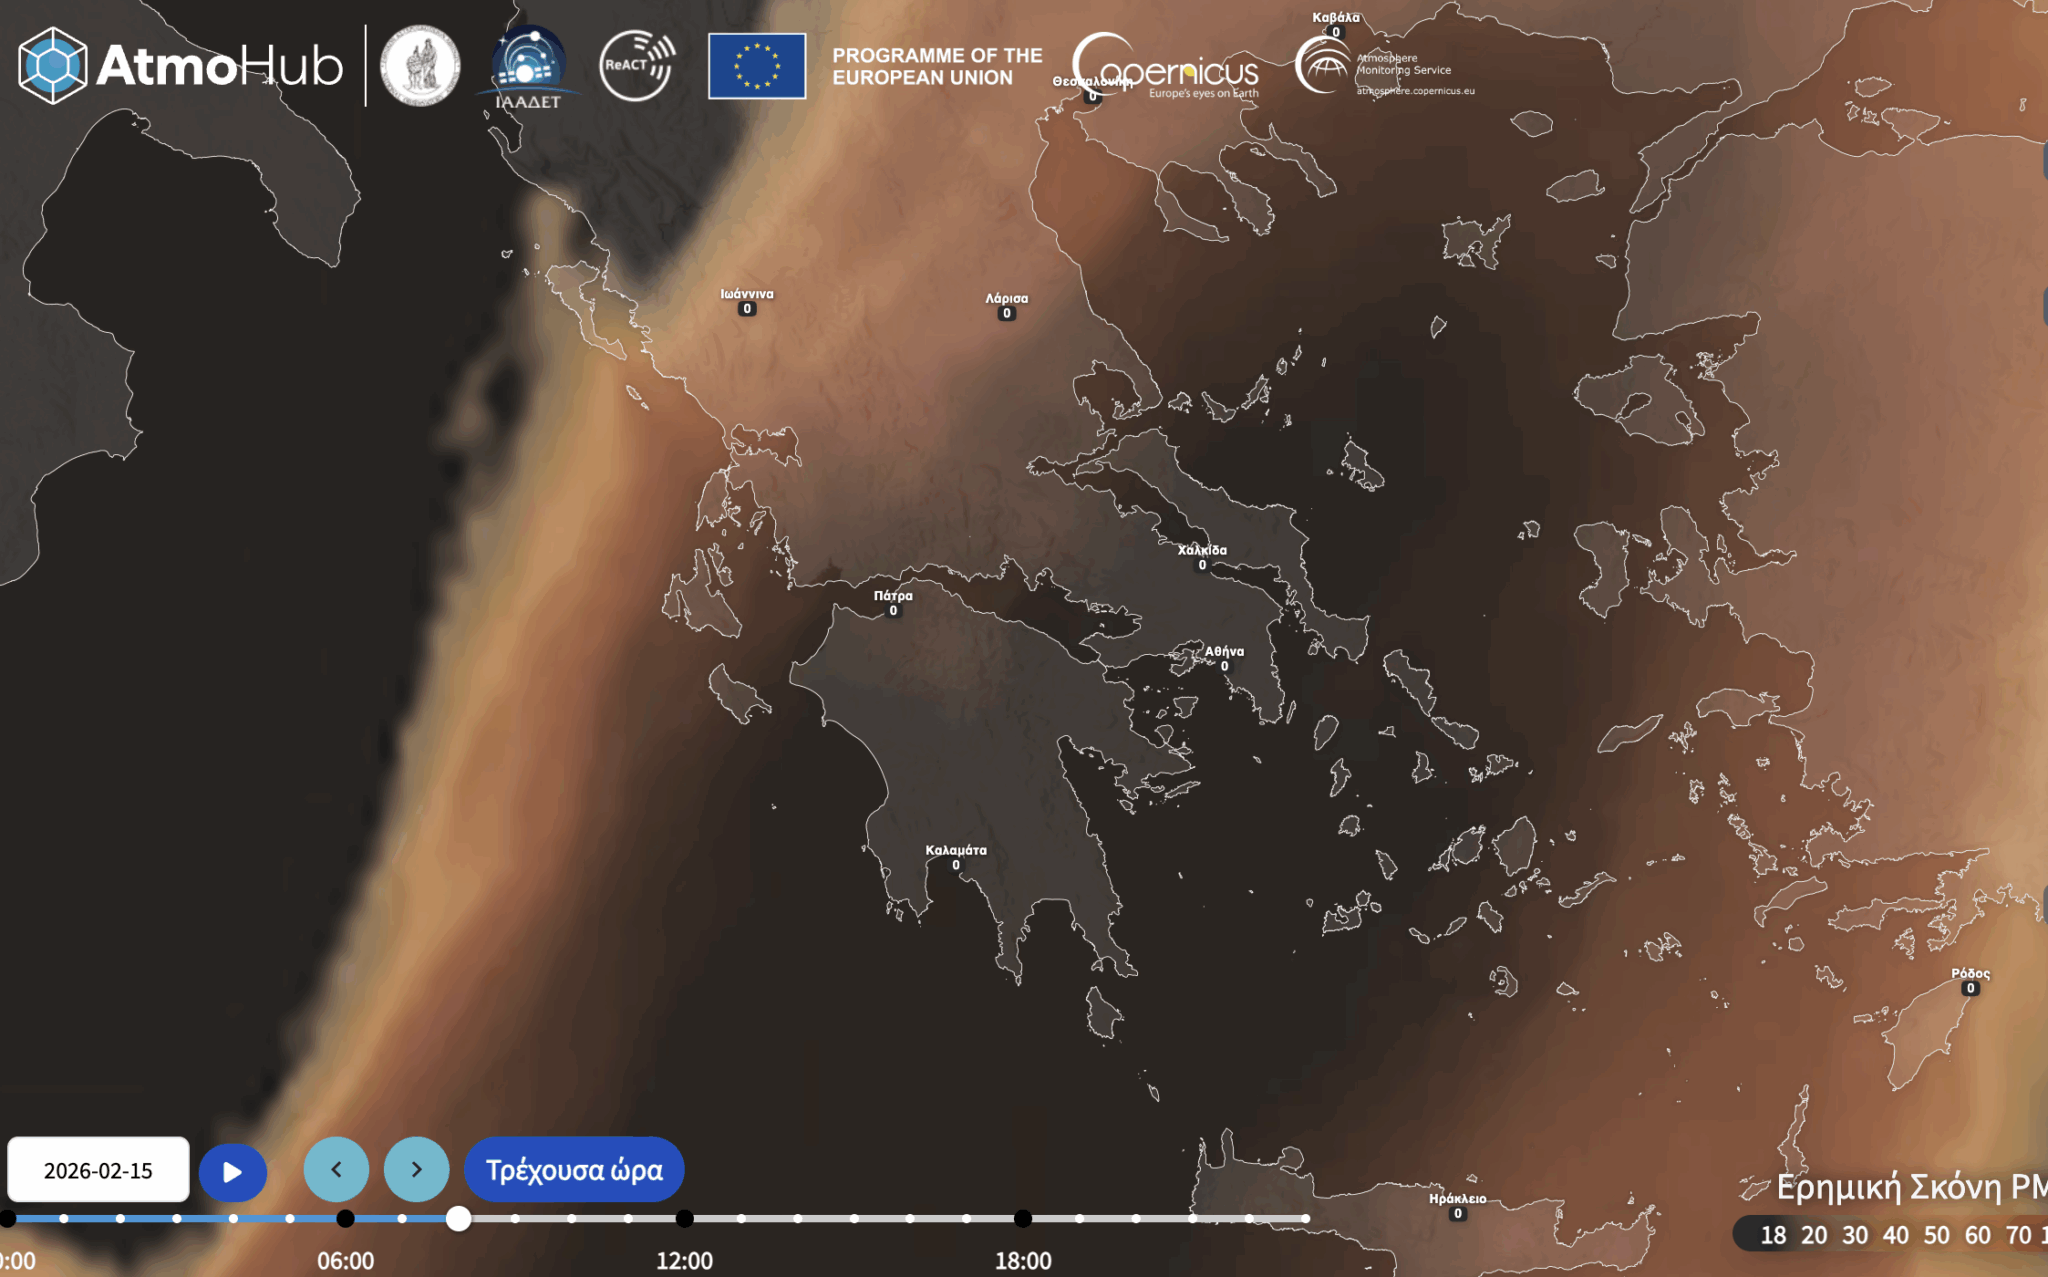
Task: Click the 30 value on dust legend
Action: pyautogui.click(x=1855, y=1235)
